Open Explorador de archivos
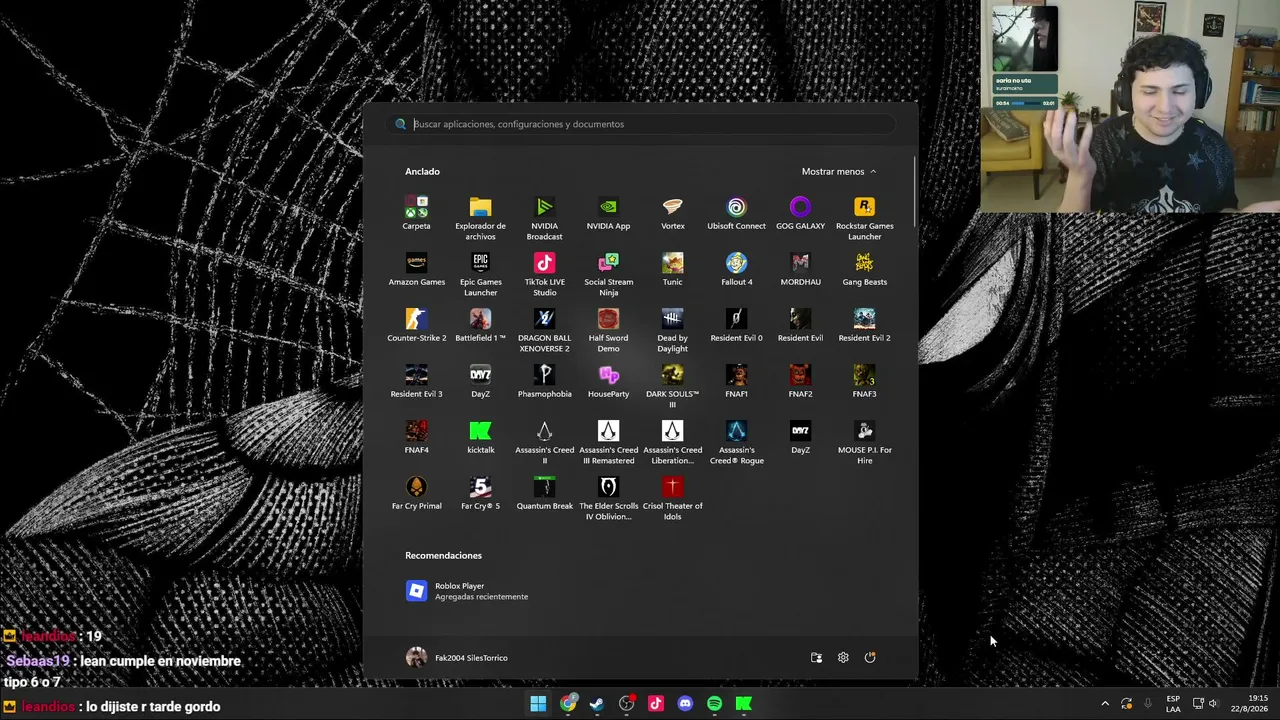1280x720 pixels. click(x=480, y=219)
